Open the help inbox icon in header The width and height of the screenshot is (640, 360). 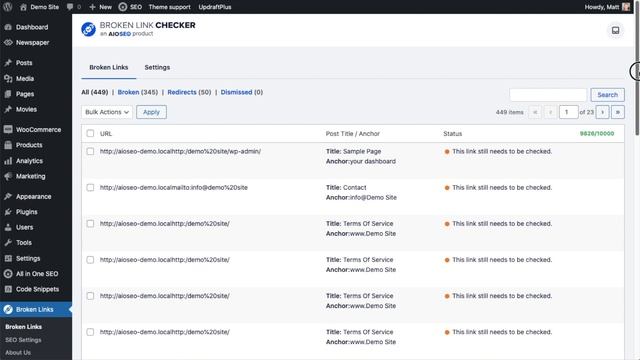click(x=615, y=30)
